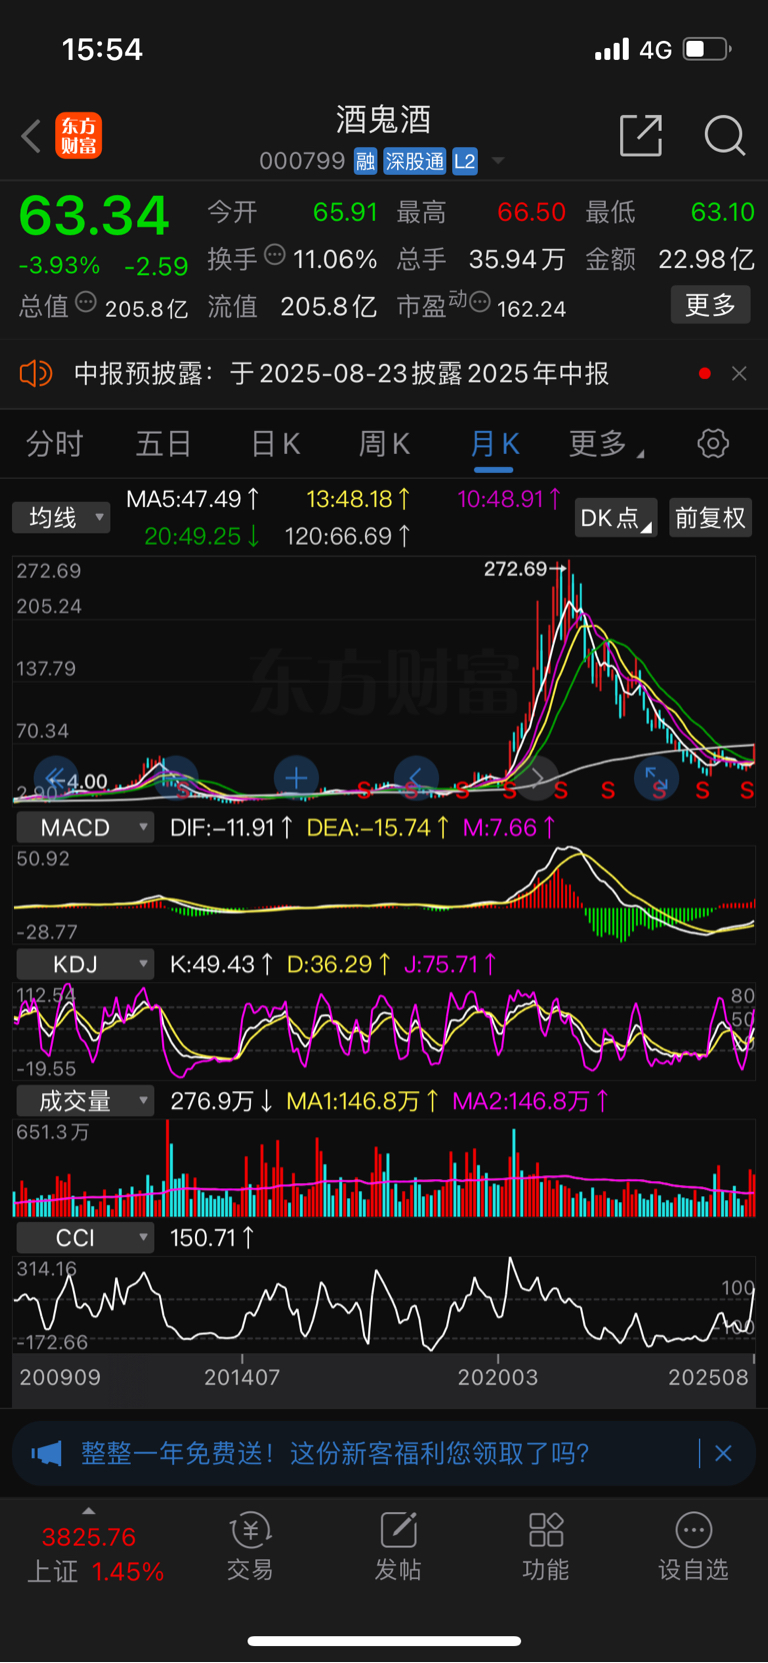
Task: Tap the 融 margin badge
Action: pyautogui.click(x=365, y=161)
